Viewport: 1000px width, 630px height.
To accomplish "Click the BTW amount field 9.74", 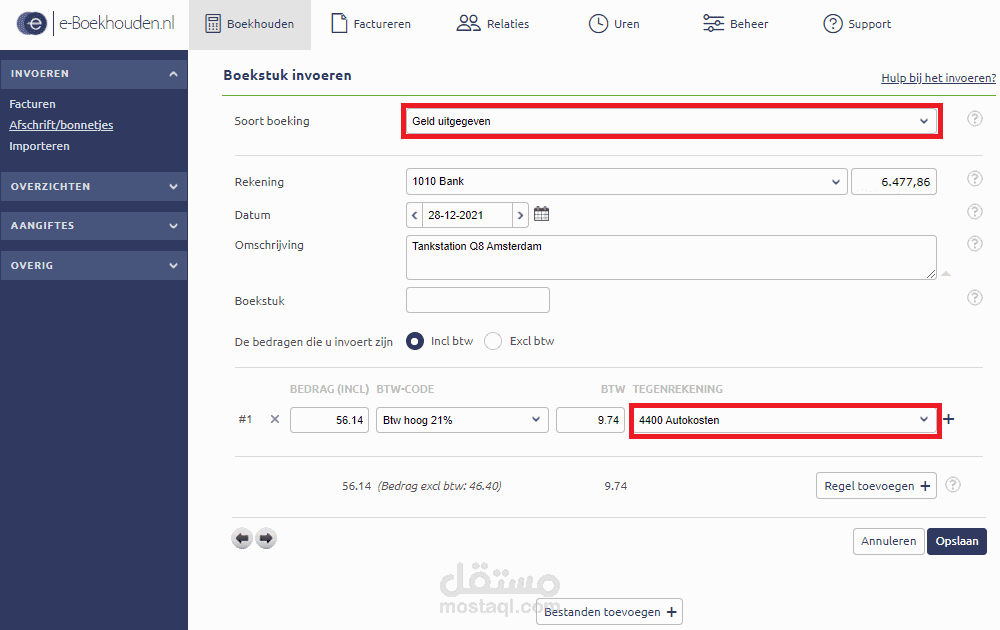I will 591,420.
